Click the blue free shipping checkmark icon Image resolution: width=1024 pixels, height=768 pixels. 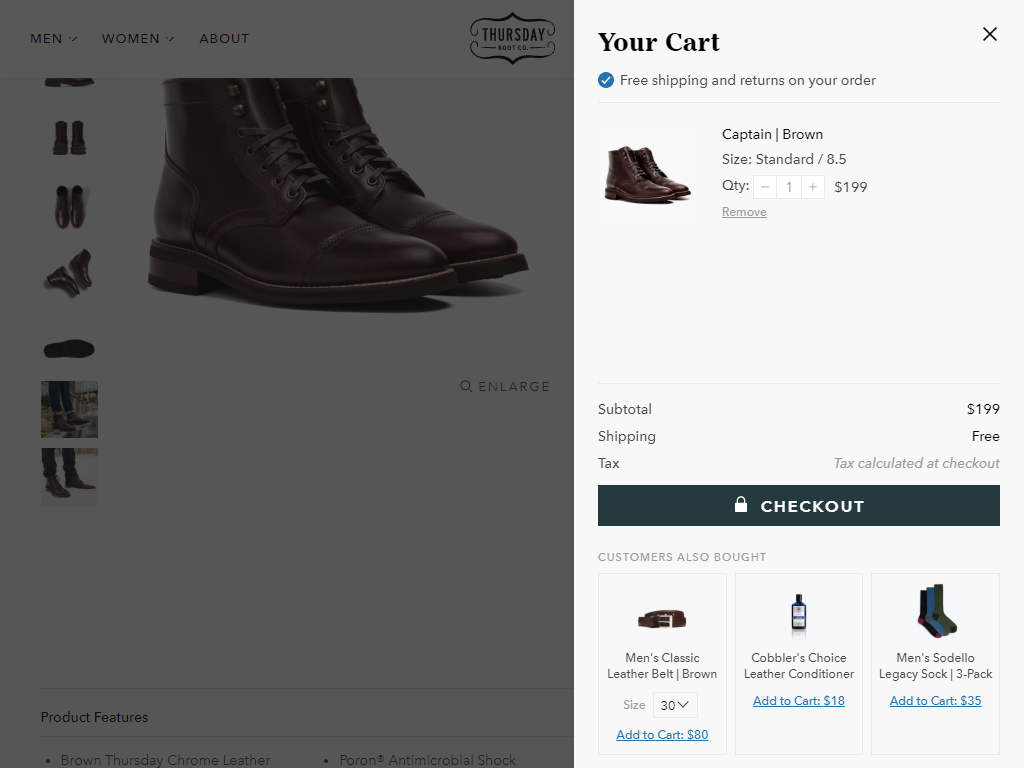pos(605,80)
